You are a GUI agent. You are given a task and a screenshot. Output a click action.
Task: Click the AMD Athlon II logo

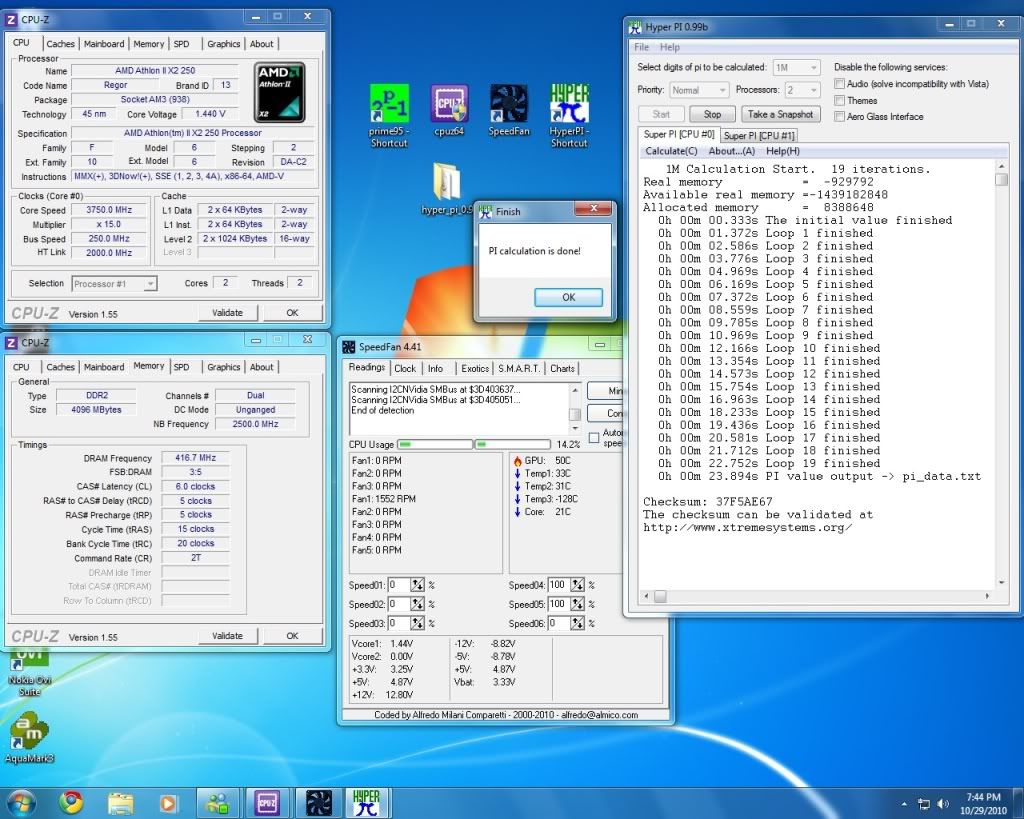279,92
